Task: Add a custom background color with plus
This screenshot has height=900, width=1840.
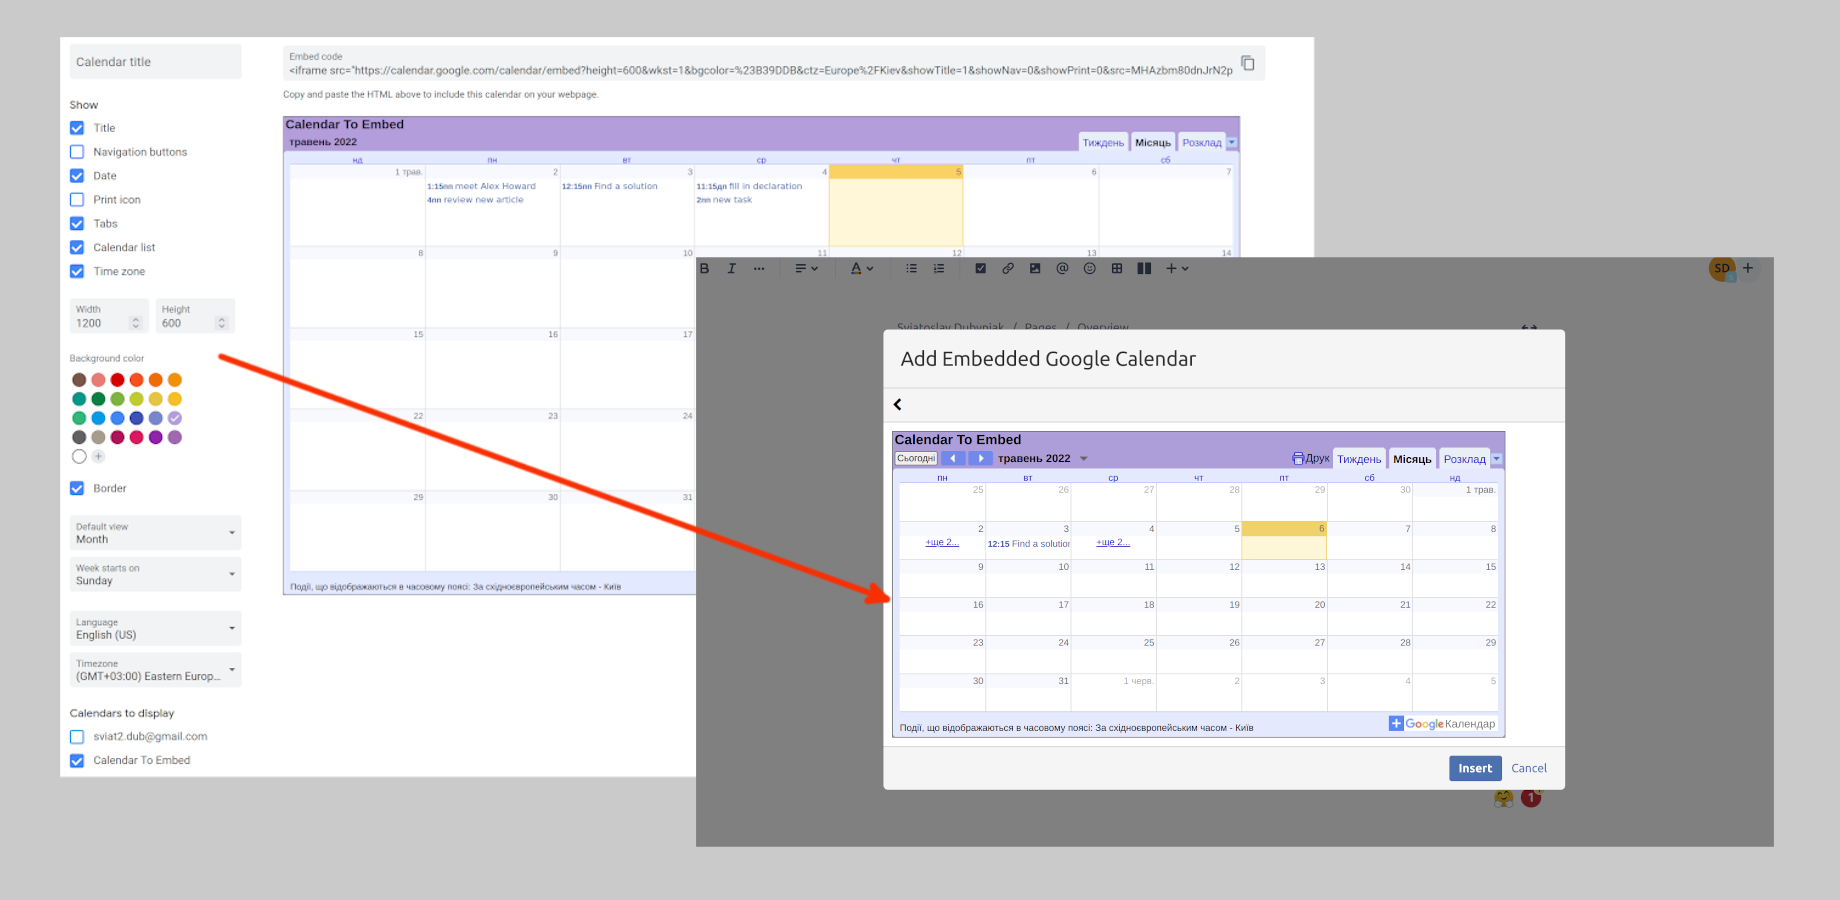Action: coord(98,456)
